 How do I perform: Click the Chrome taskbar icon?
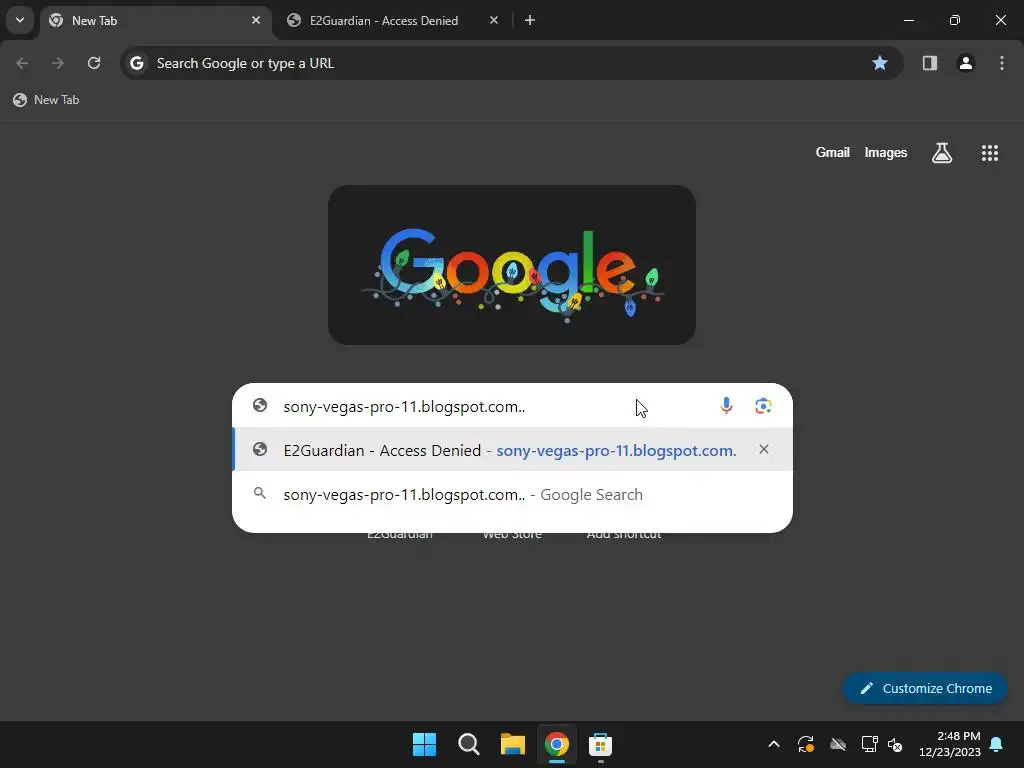coord(556,744)
